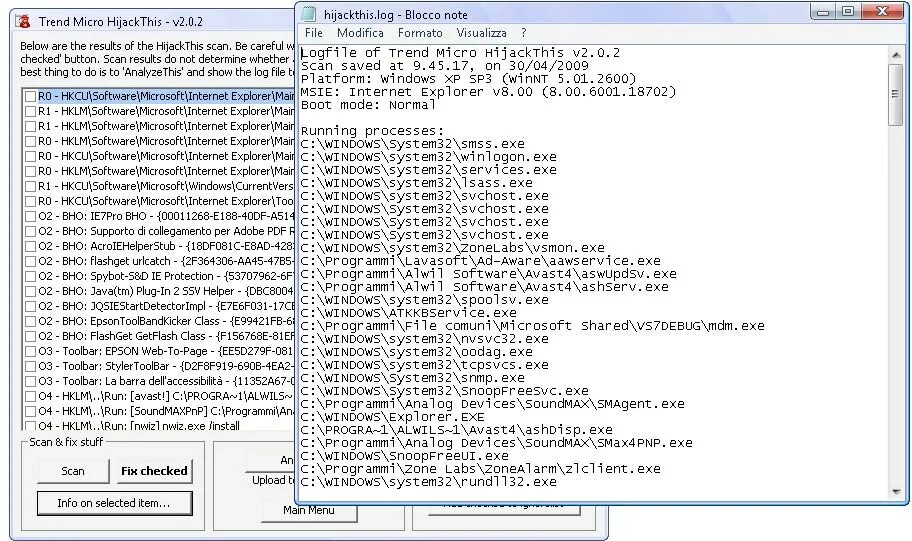Click the 'Boot mode: Normal' line
This screenshot has height=541, width=912.
click(x=368, y=105)
